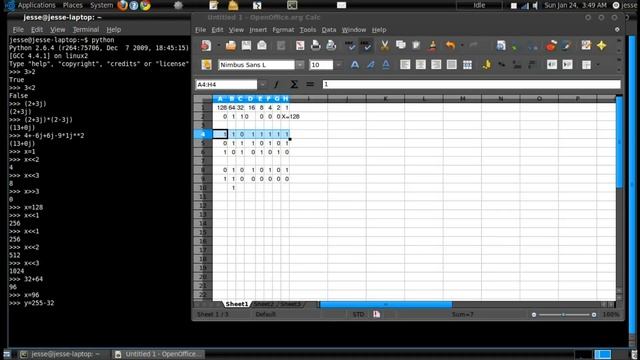Expand the Borders dropdown arrow

click(x=598, y=64)
